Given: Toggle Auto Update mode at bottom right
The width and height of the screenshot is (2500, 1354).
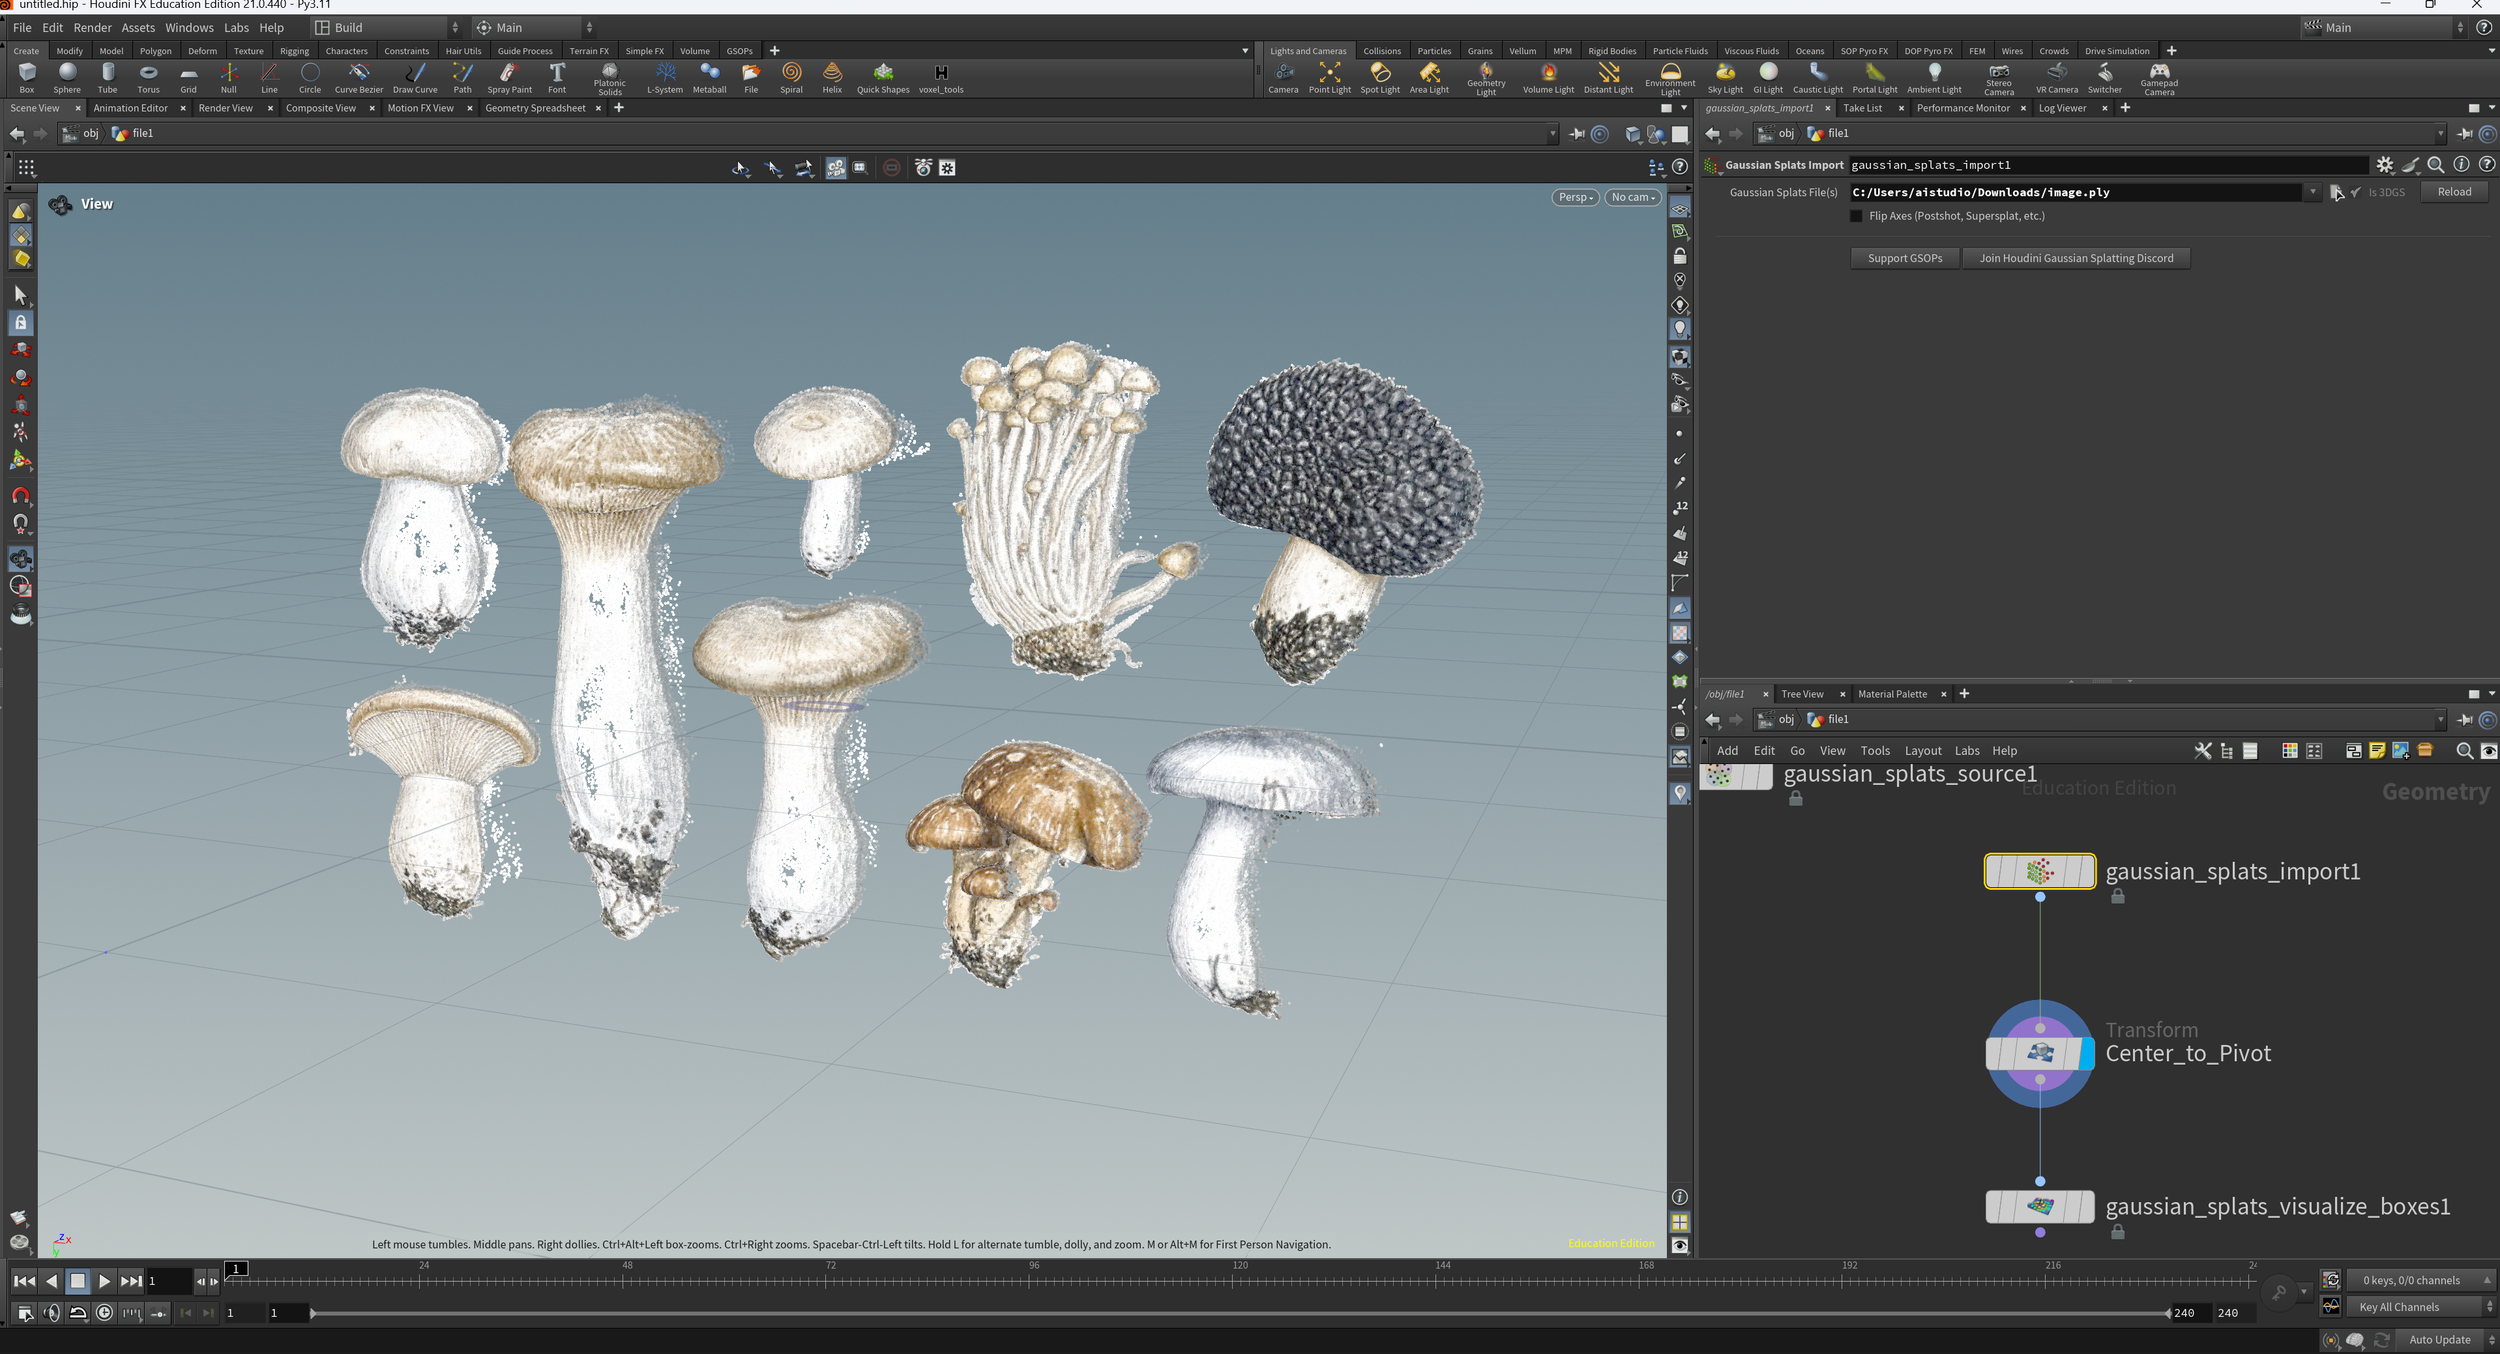Looking at the screenshot, I should (2438, 1340).
